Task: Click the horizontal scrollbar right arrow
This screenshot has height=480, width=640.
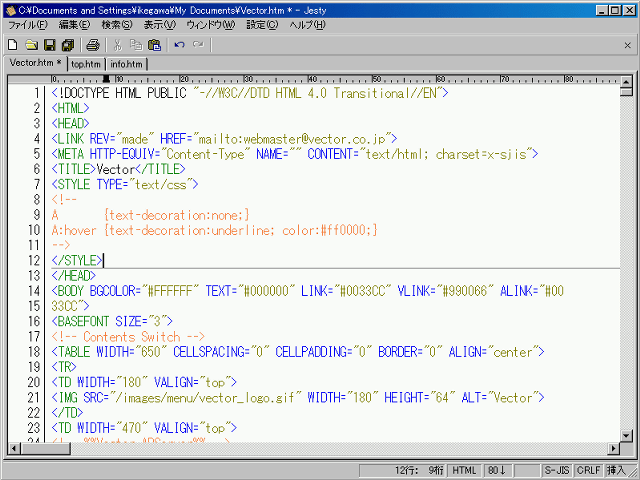Action: point(613,449)
